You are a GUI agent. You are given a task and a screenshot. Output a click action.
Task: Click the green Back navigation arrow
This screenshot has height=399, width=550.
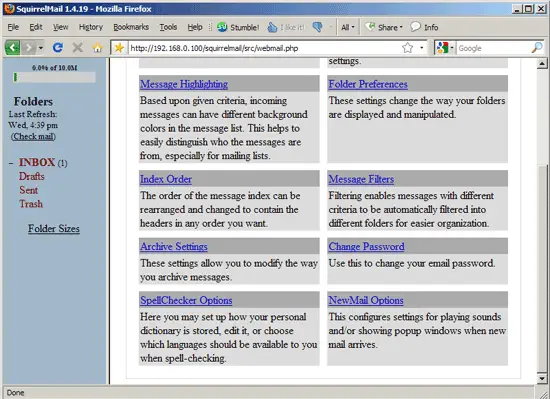click(12, 47)
